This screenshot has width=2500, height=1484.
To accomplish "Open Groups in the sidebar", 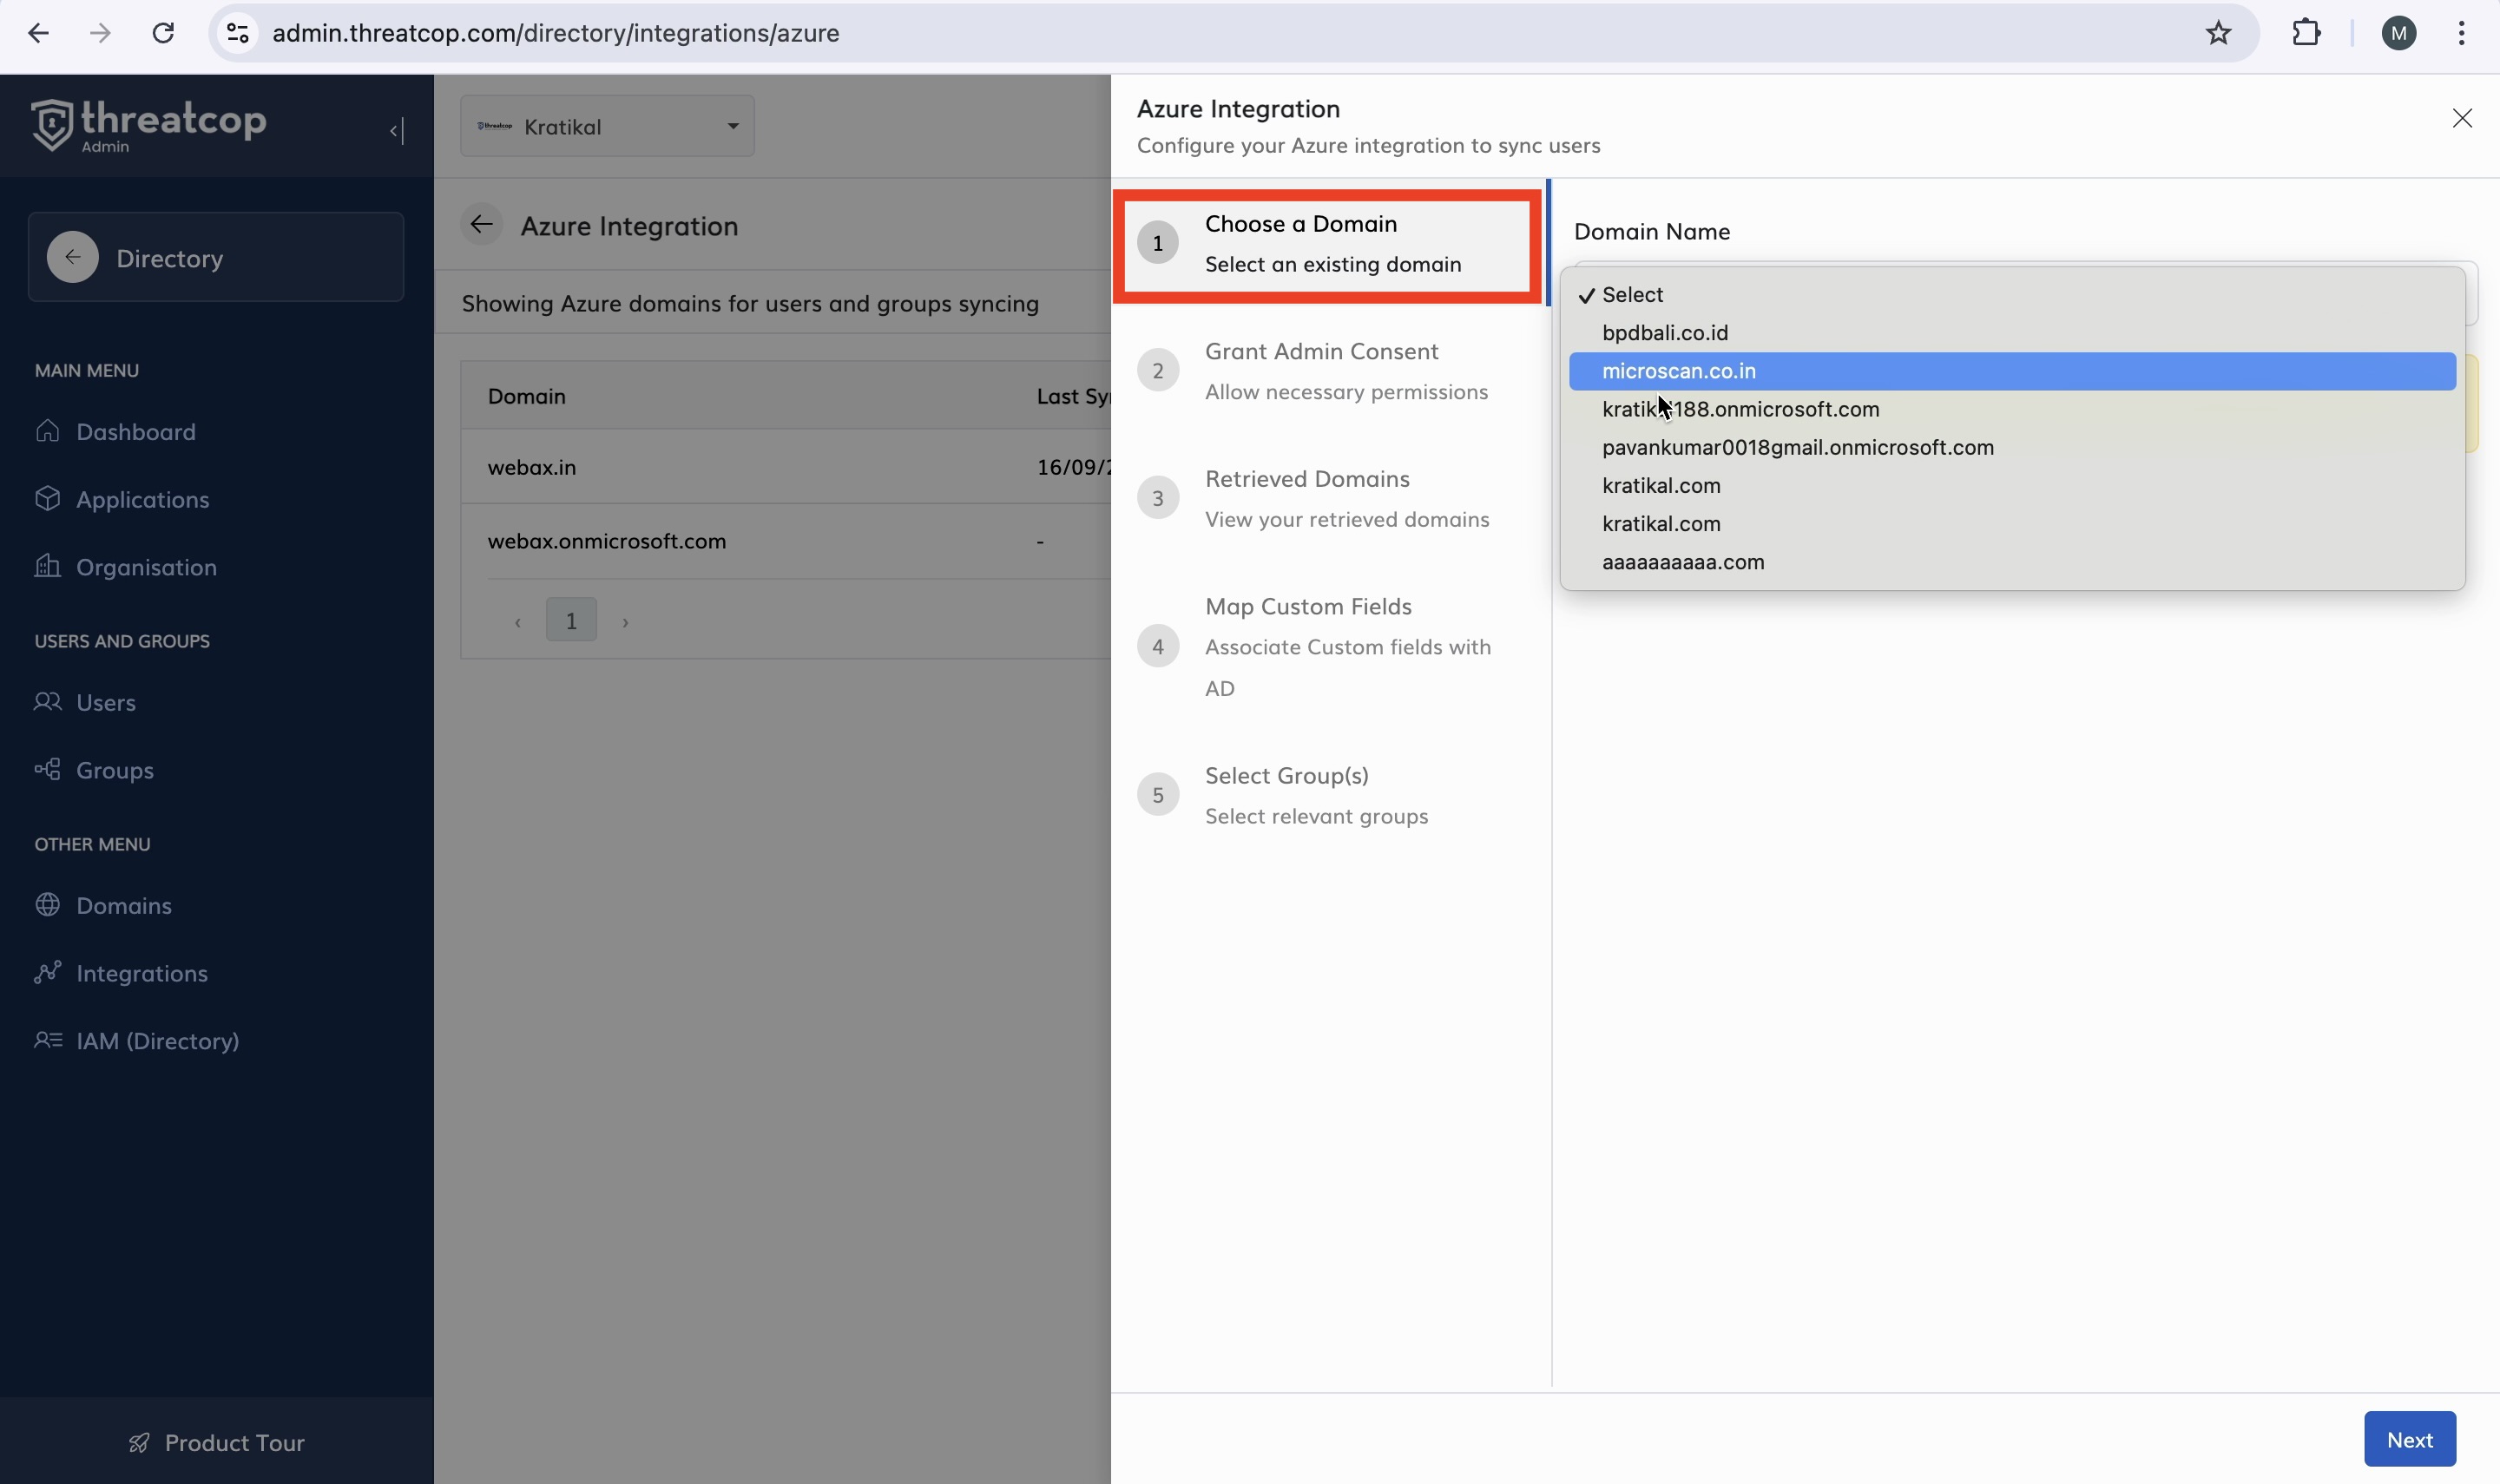I will (x=114, y=770).
